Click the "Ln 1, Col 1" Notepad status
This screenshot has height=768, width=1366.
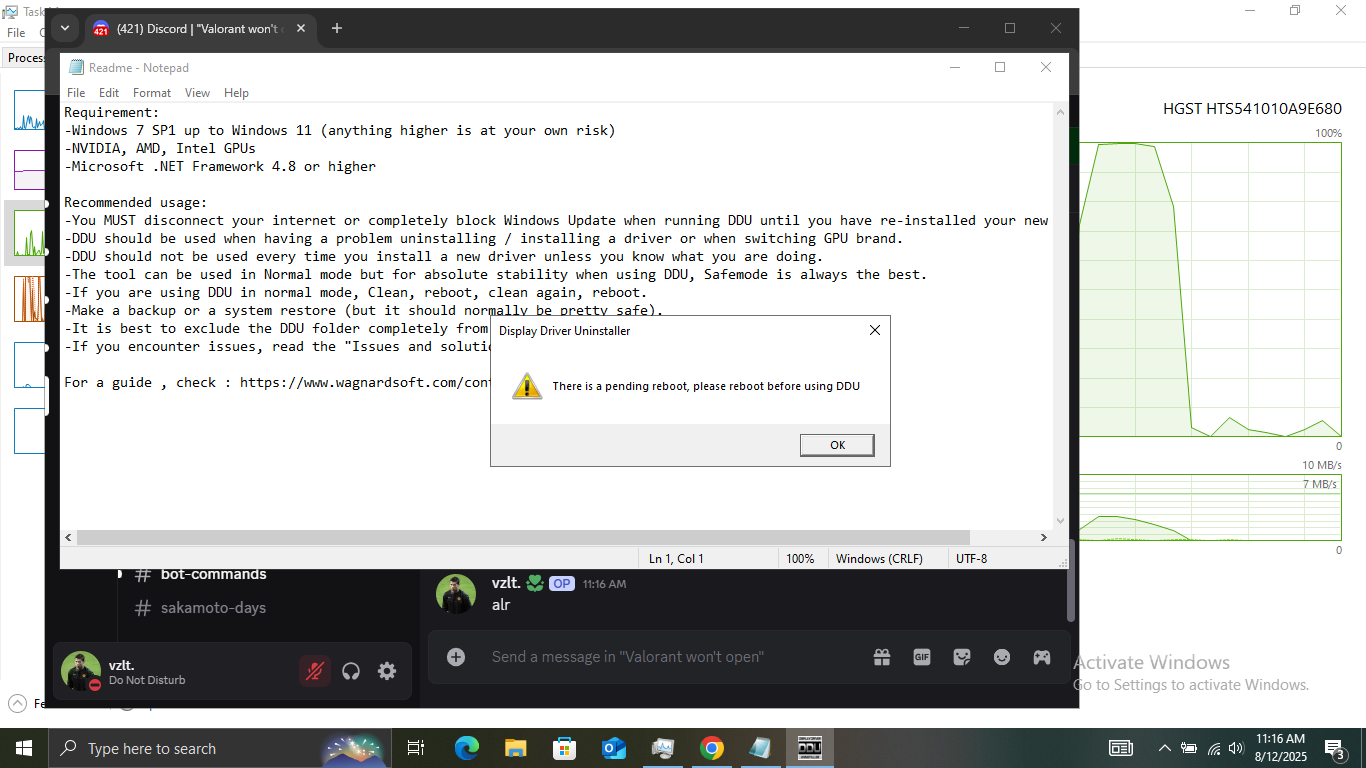(x=676, y=559)
